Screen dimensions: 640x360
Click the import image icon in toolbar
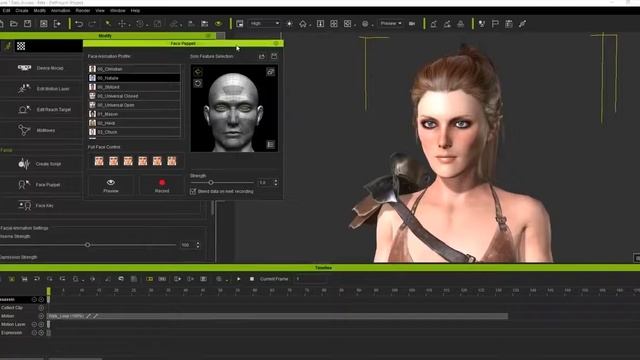tap(43, 24)
